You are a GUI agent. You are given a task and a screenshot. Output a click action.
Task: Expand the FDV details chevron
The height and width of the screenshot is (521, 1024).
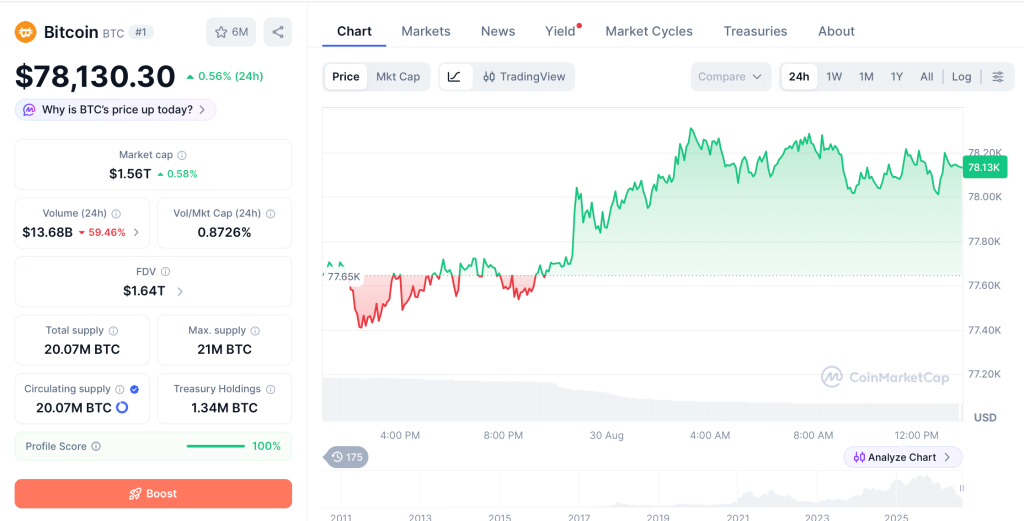[180, 291]
